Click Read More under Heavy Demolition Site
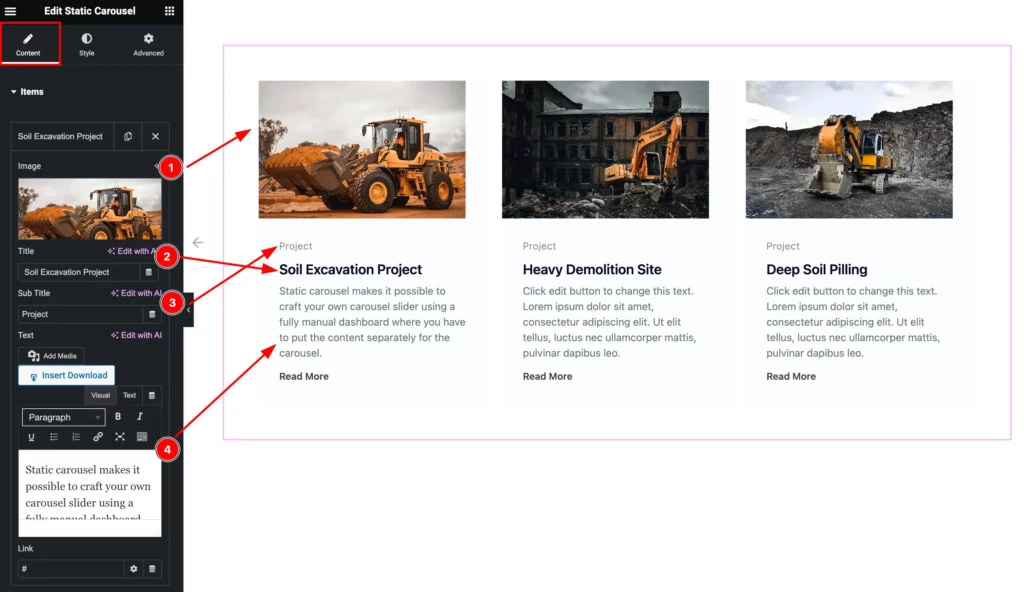This screenshot has height=592, width=1024. 547,376
